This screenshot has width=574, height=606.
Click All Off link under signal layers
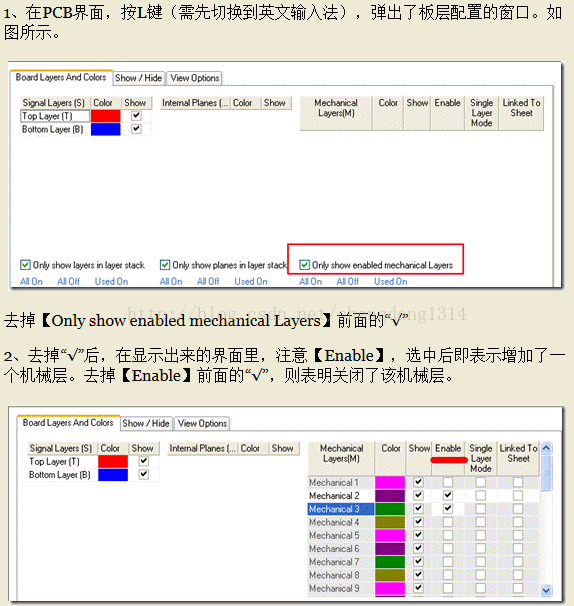click(68, 281)
